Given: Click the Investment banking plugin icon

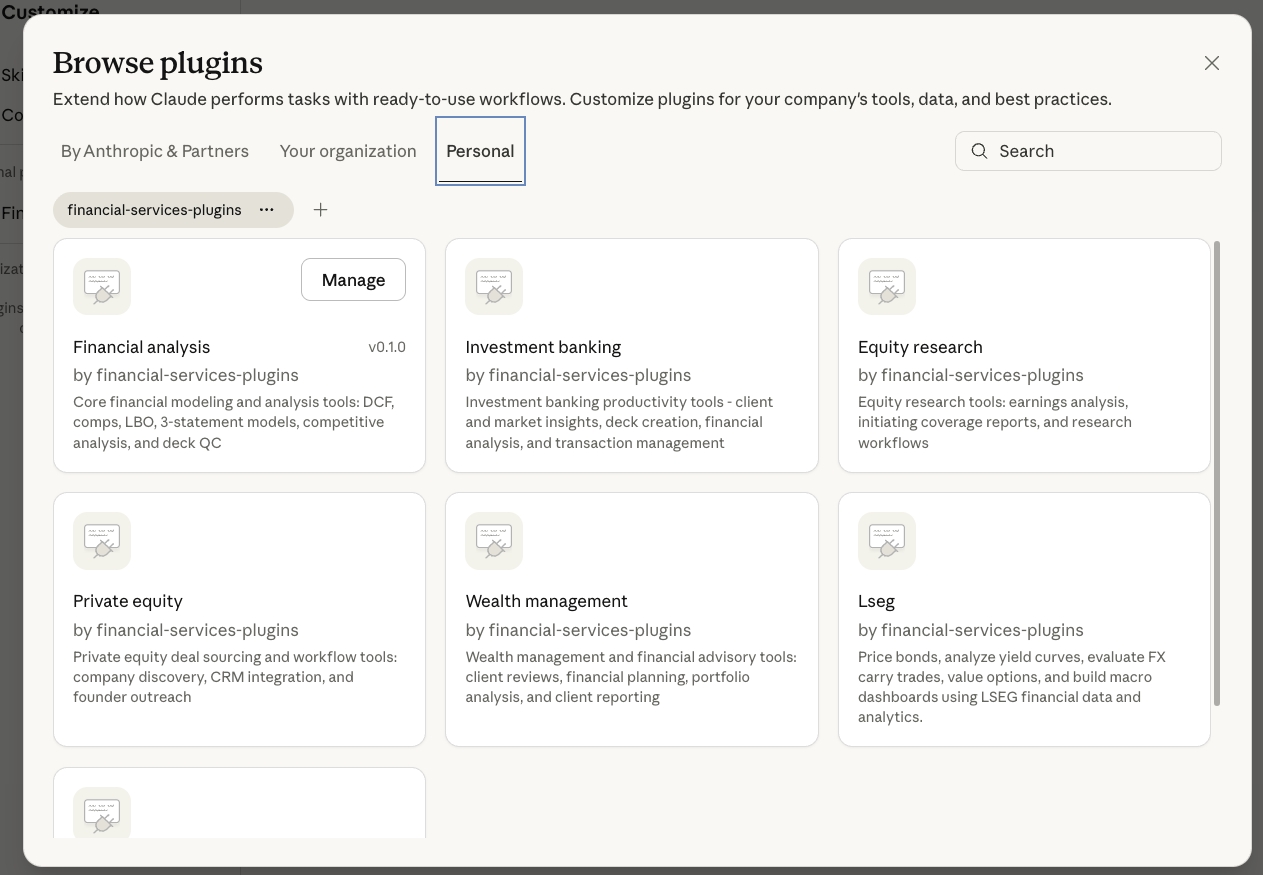Looking at the screenshot, I should (x=494, y=287).
